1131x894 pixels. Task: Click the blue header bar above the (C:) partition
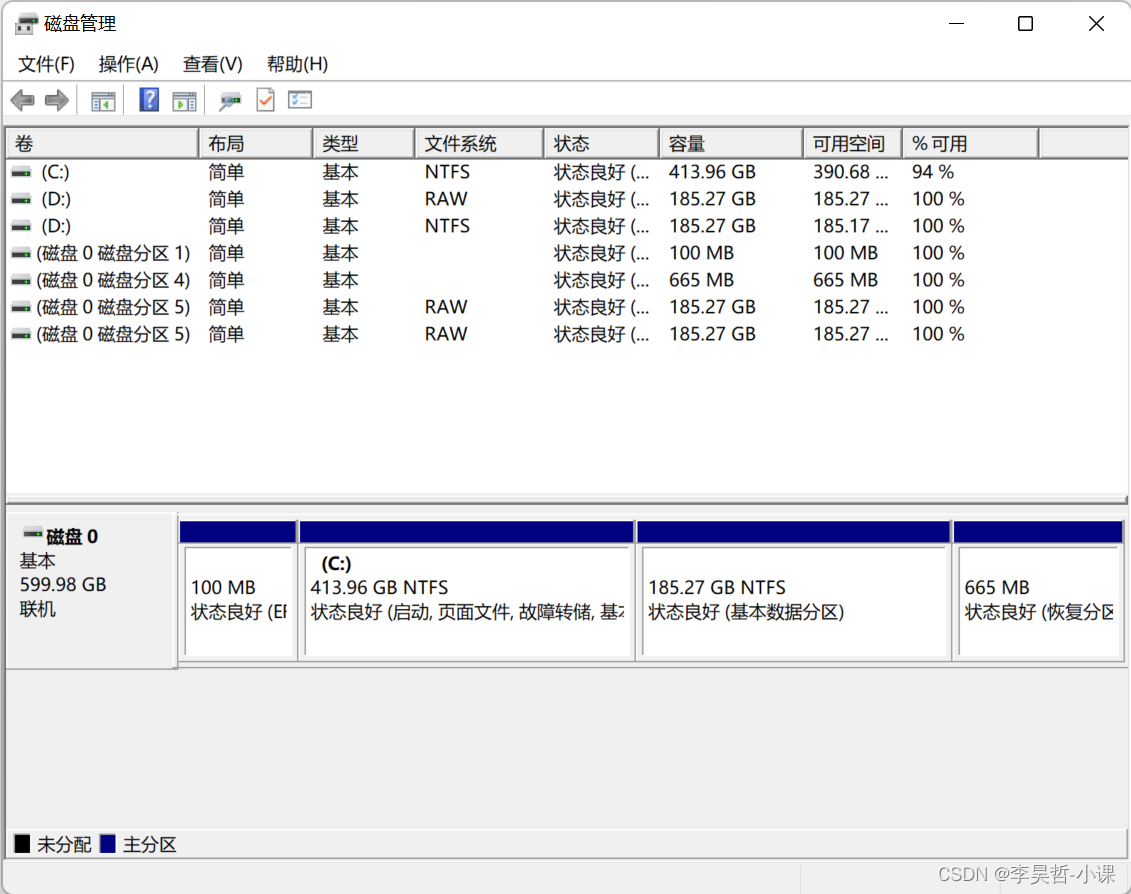(467, 532)
